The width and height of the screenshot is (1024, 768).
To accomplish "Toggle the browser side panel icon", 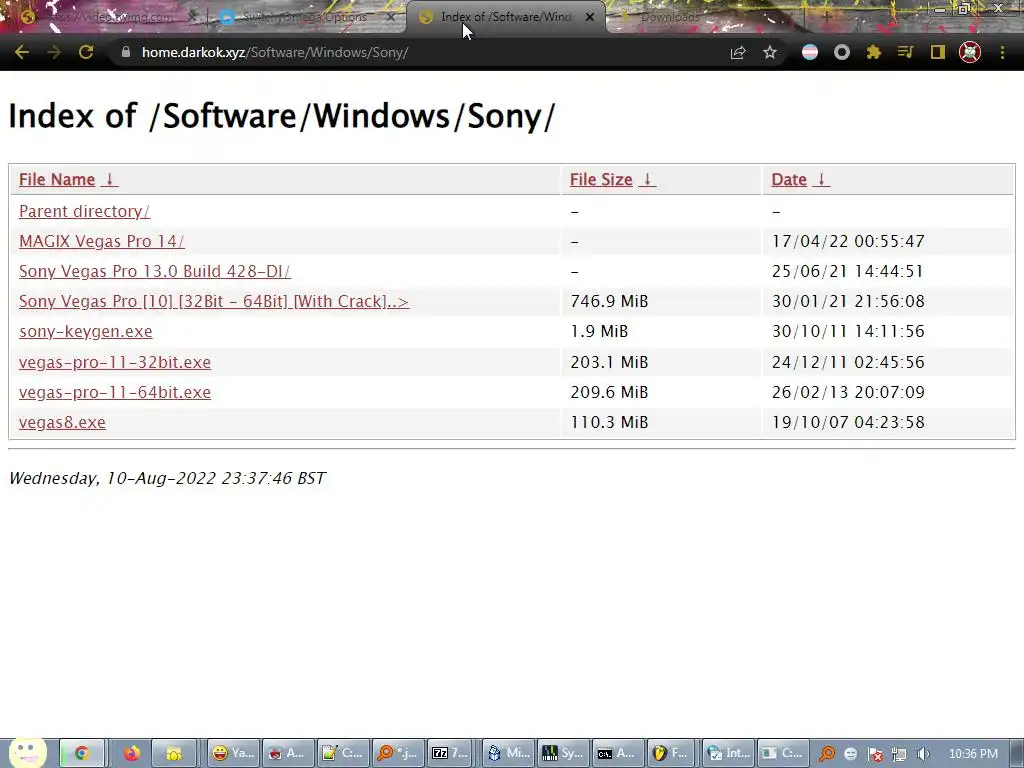I will (938, 52).
